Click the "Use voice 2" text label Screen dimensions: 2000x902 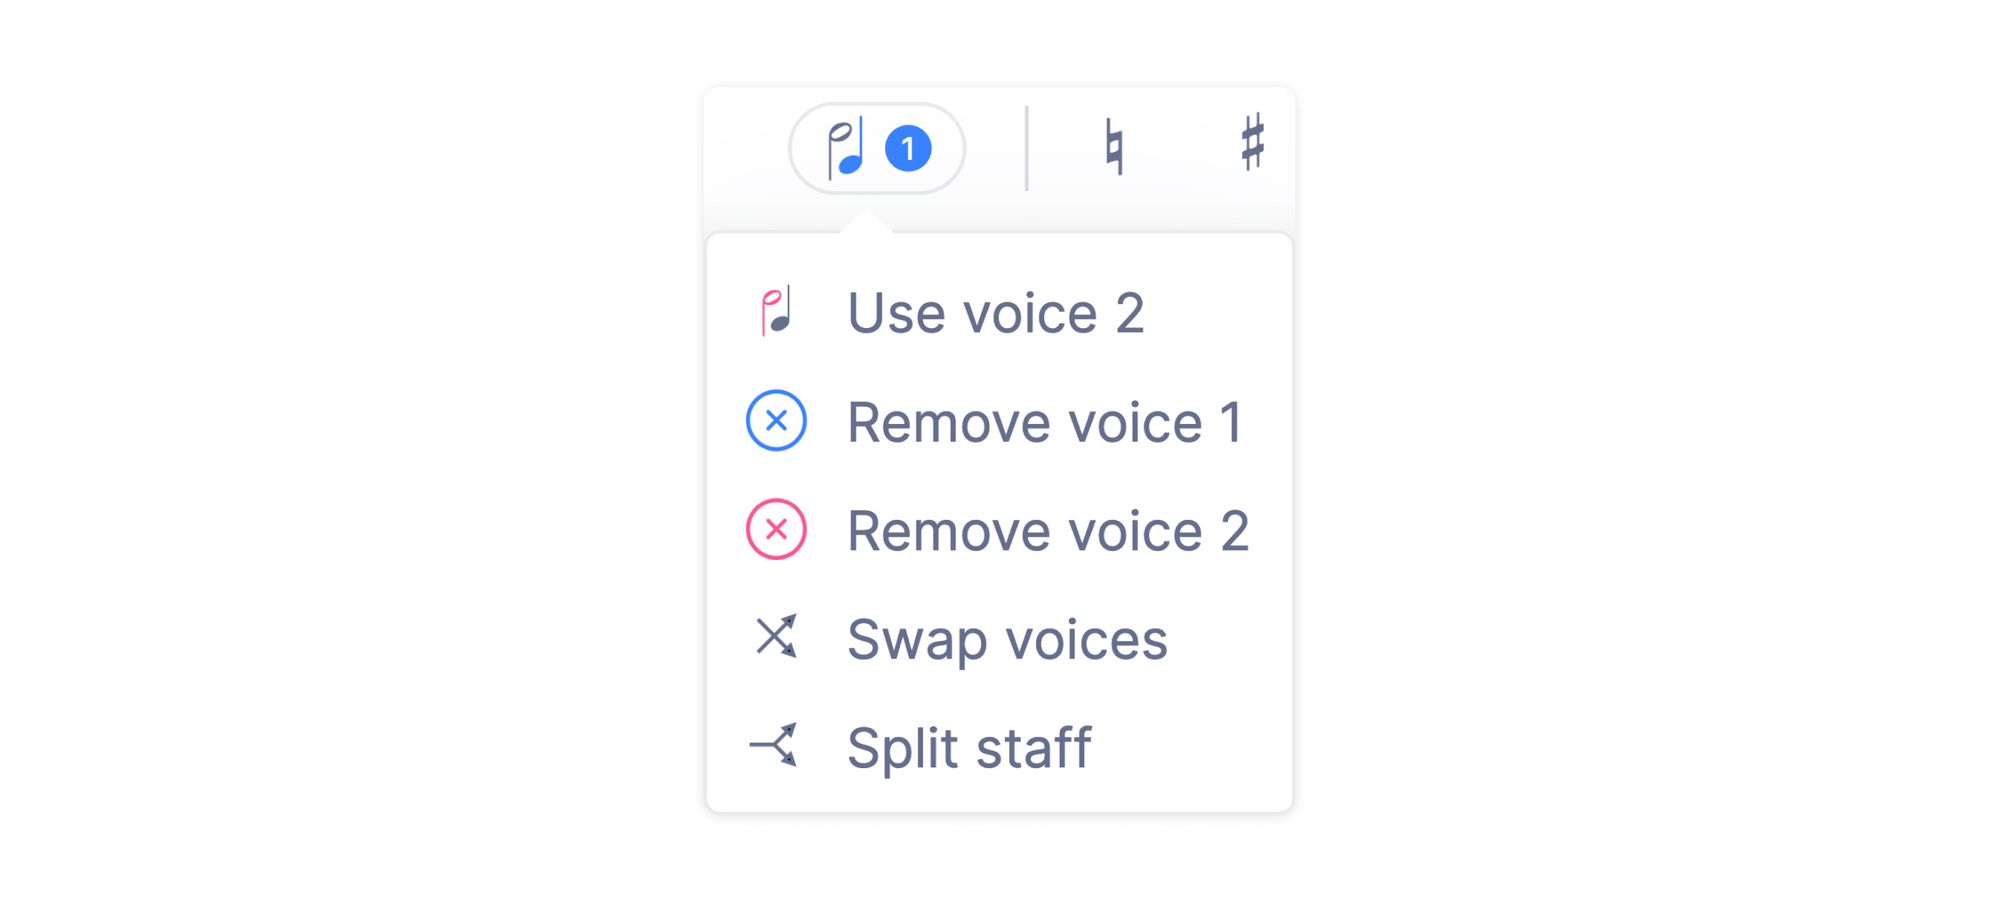[996, 313]
